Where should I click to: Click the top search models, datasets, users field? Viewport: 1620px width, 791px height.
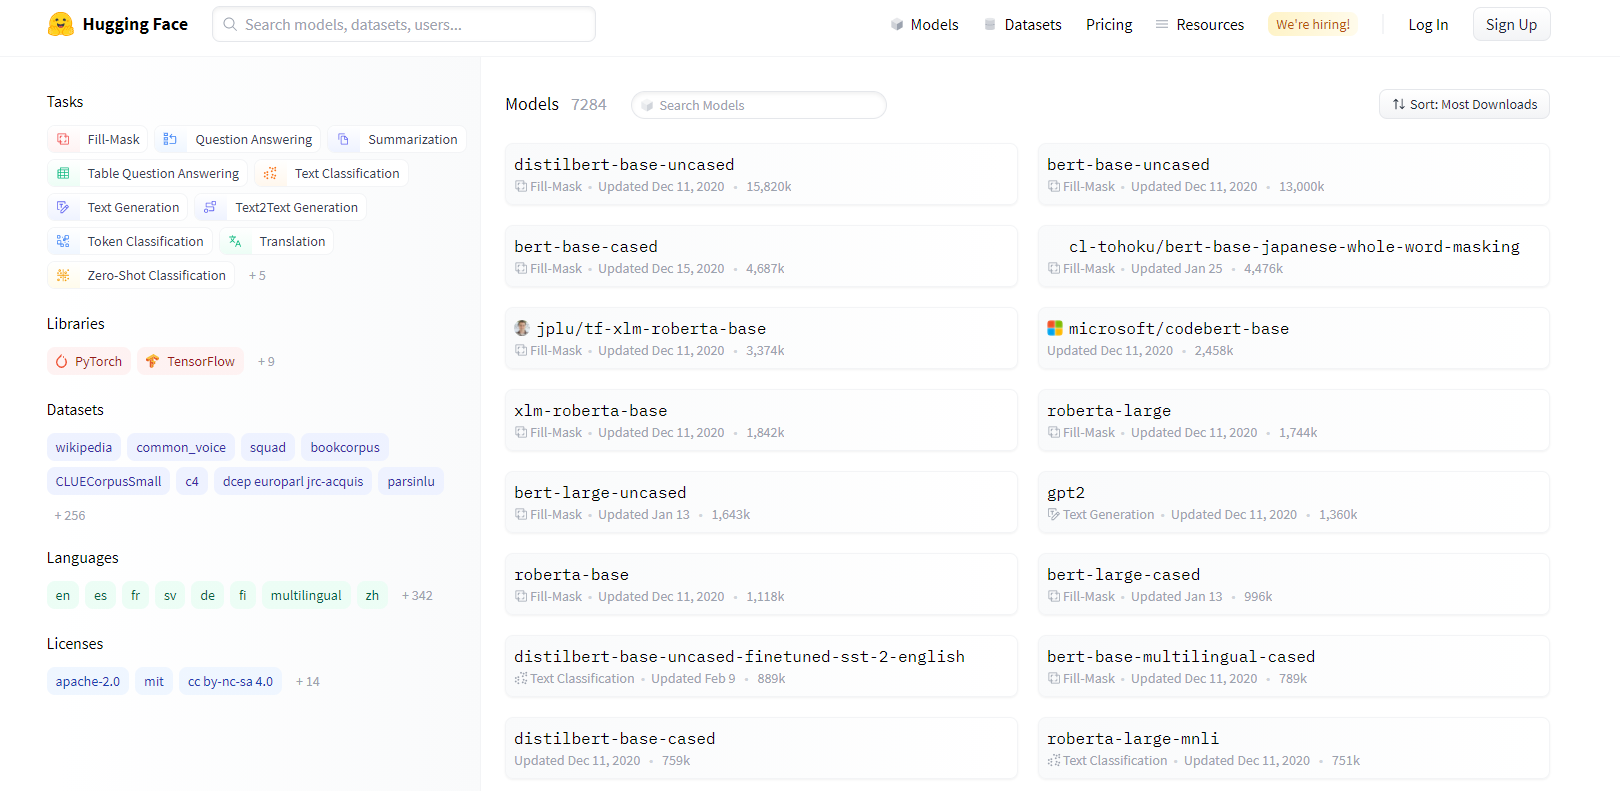tap(404, 24)
